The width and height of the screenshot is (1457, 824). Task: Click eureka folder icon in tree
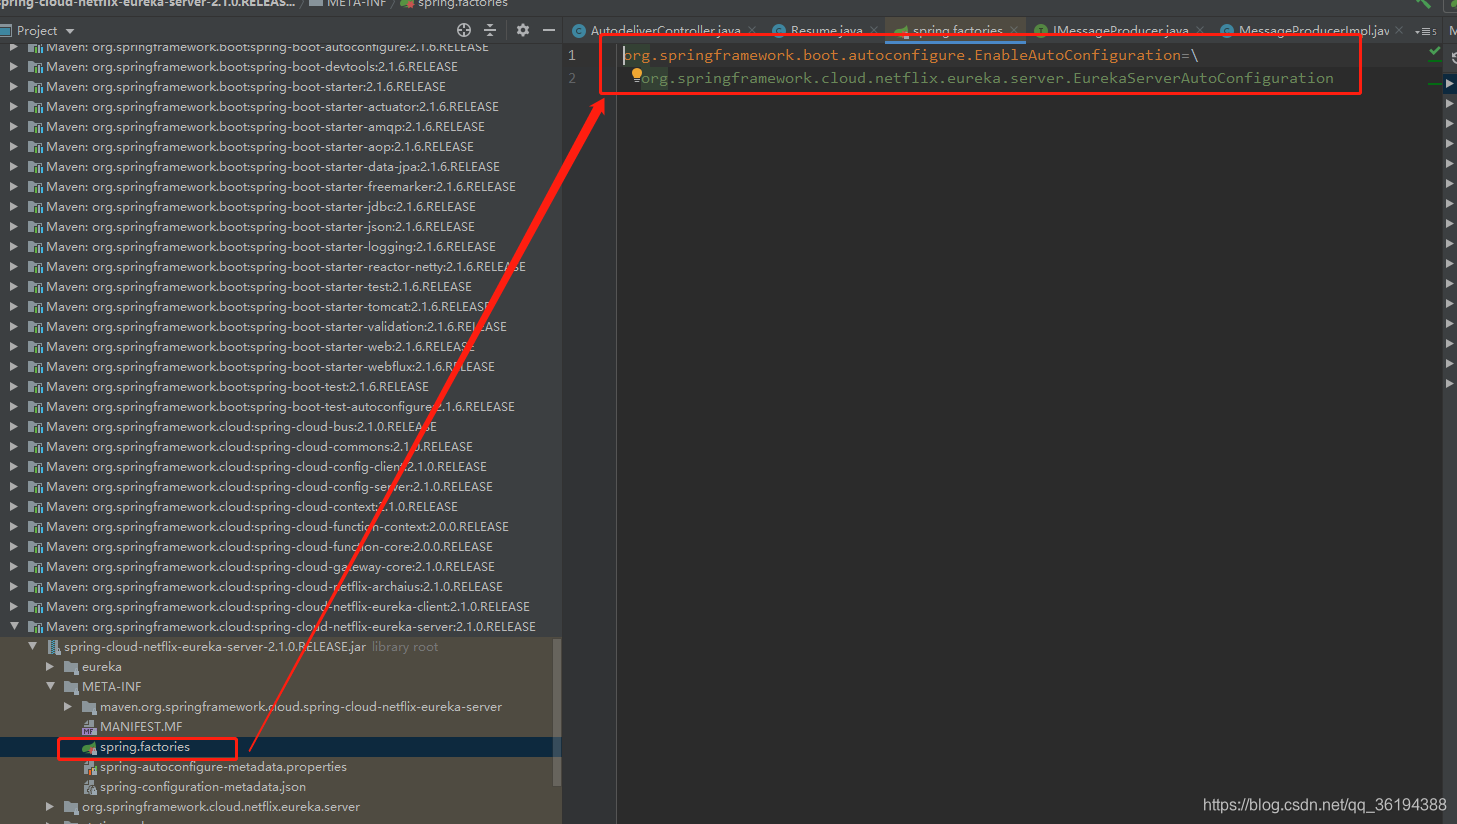(x=71, y=667)
